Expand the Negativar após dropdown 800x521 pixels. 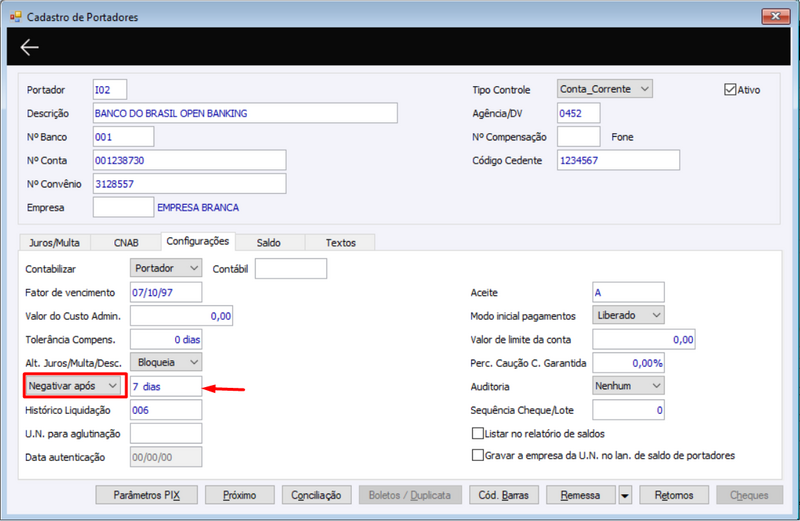(74, 386)
